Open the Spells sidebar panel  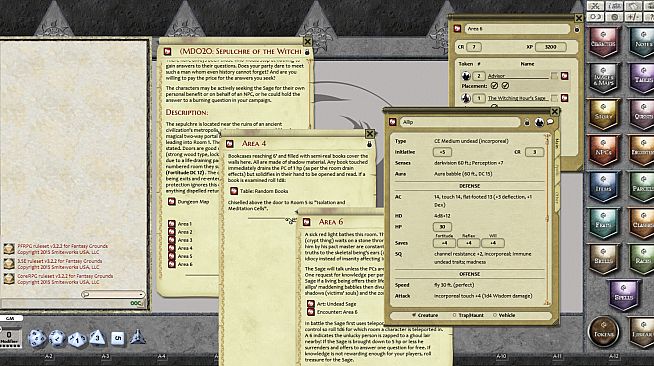tap(623, 295)
